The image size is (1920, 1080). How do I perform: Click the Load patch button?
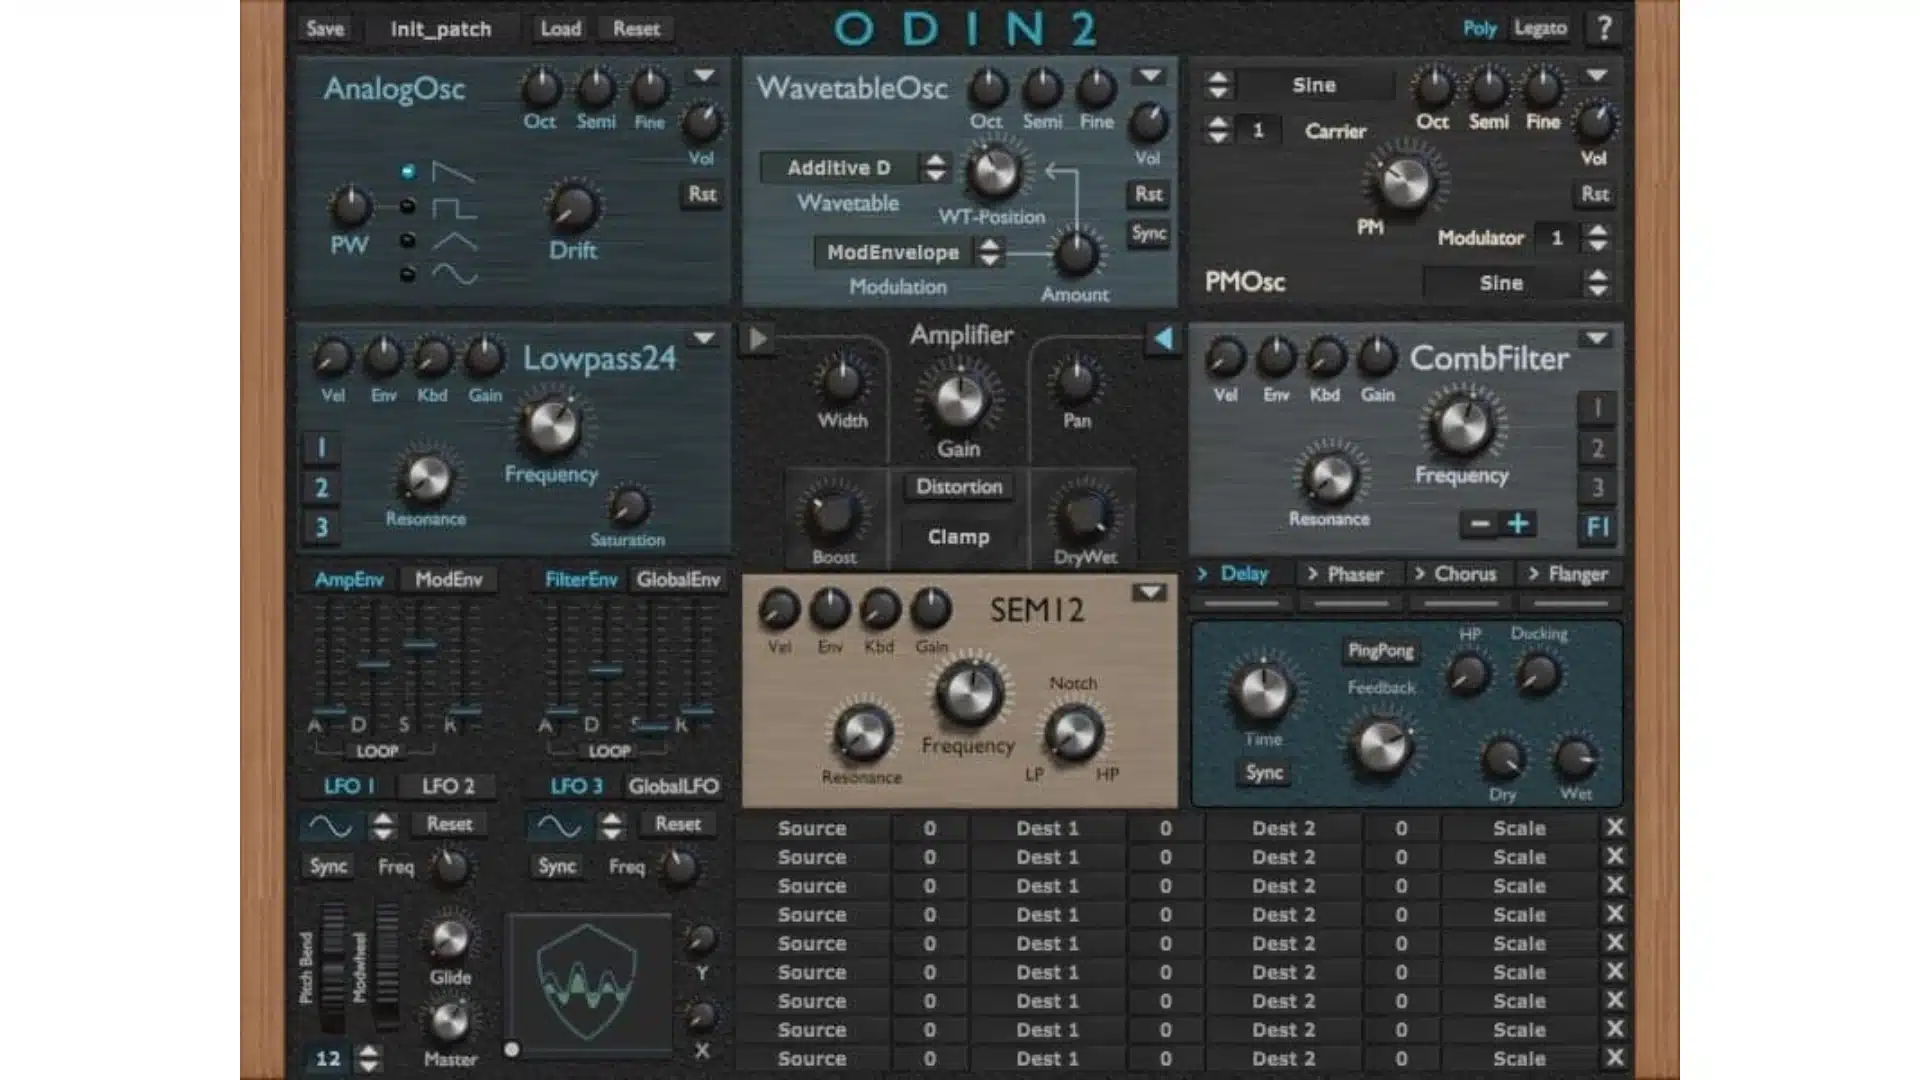(x=561, y=28)
